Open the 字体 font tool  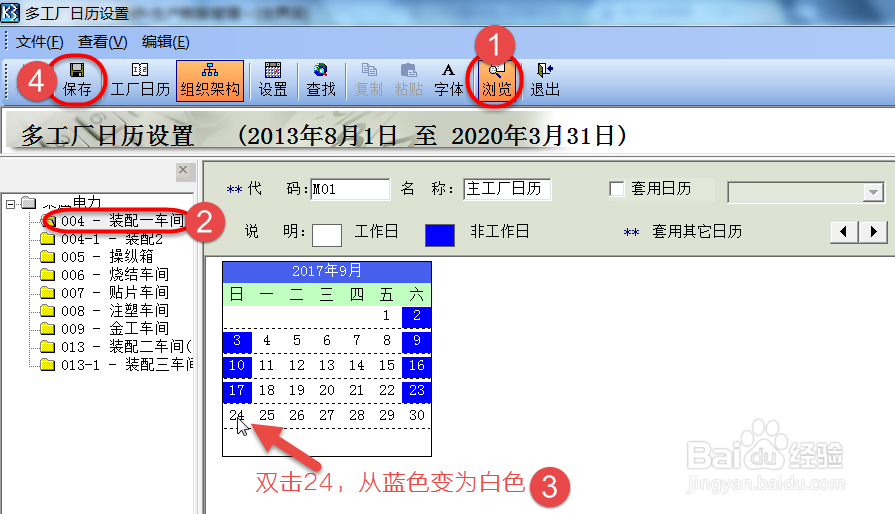(x=449, y=80)
